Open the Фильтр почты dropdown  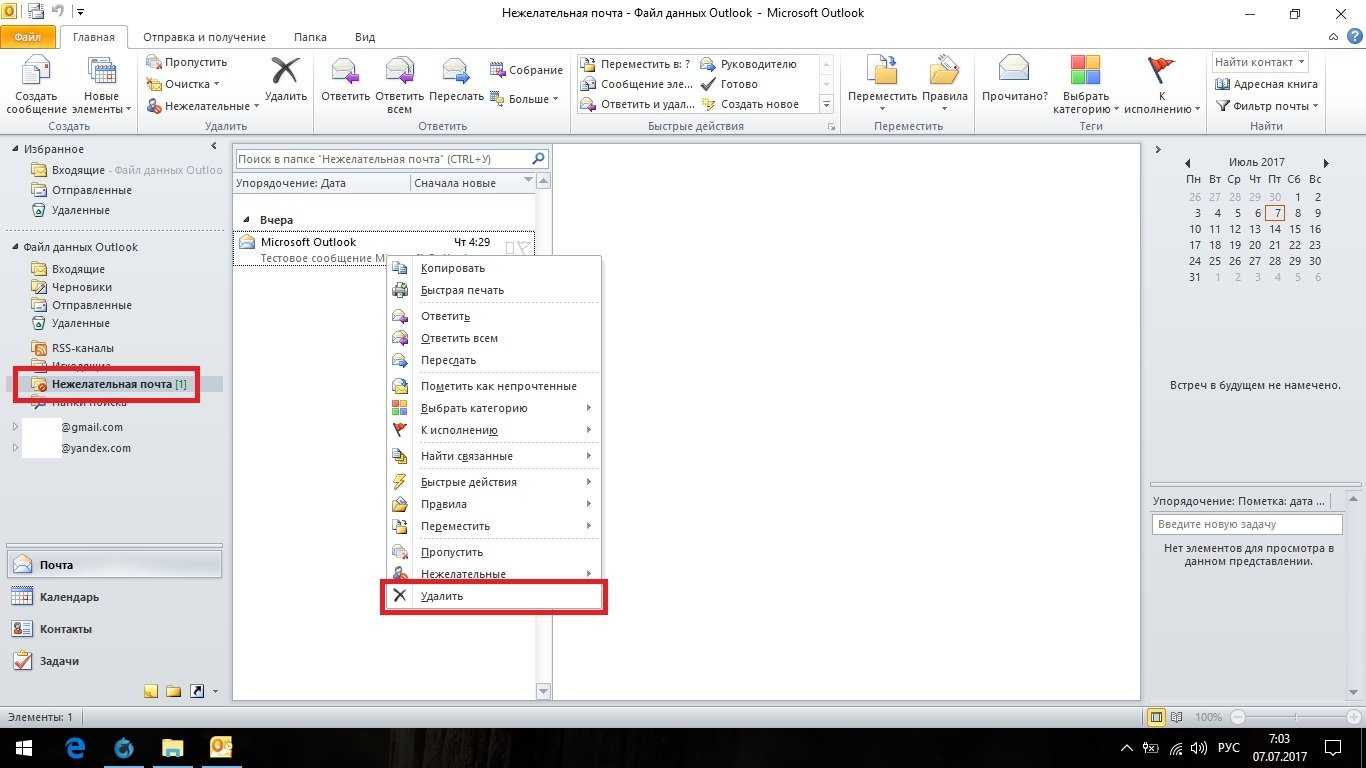[x=1266, y=106]
